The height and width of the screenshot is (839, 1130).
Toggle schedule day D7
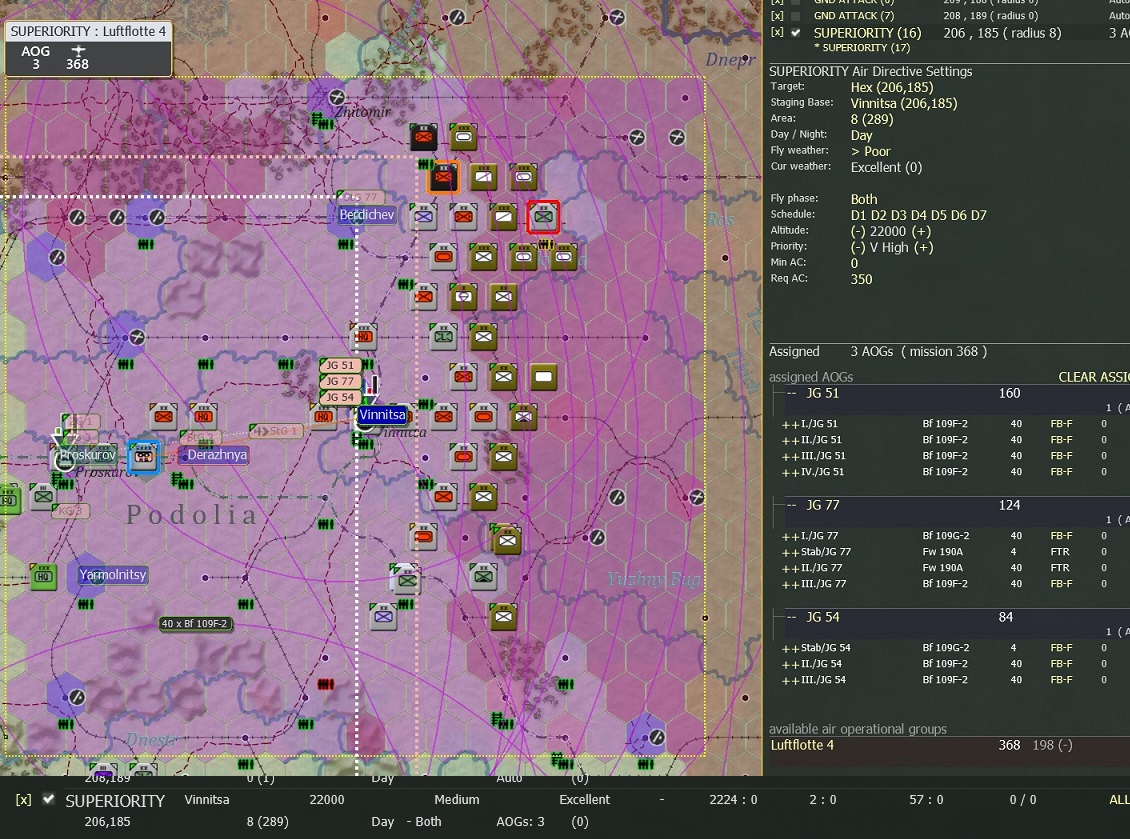(979, 216)
